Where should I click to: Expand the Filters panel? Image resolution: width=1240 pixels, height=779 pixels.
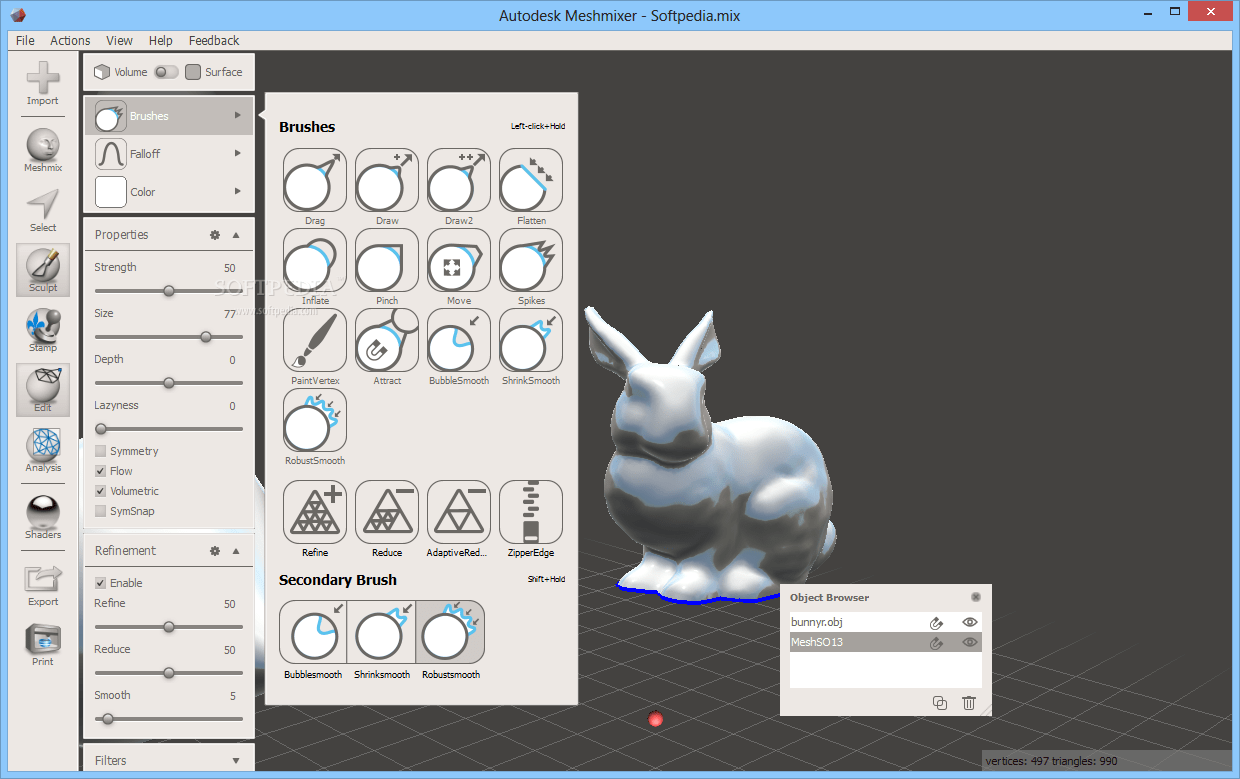click(236, 760)
